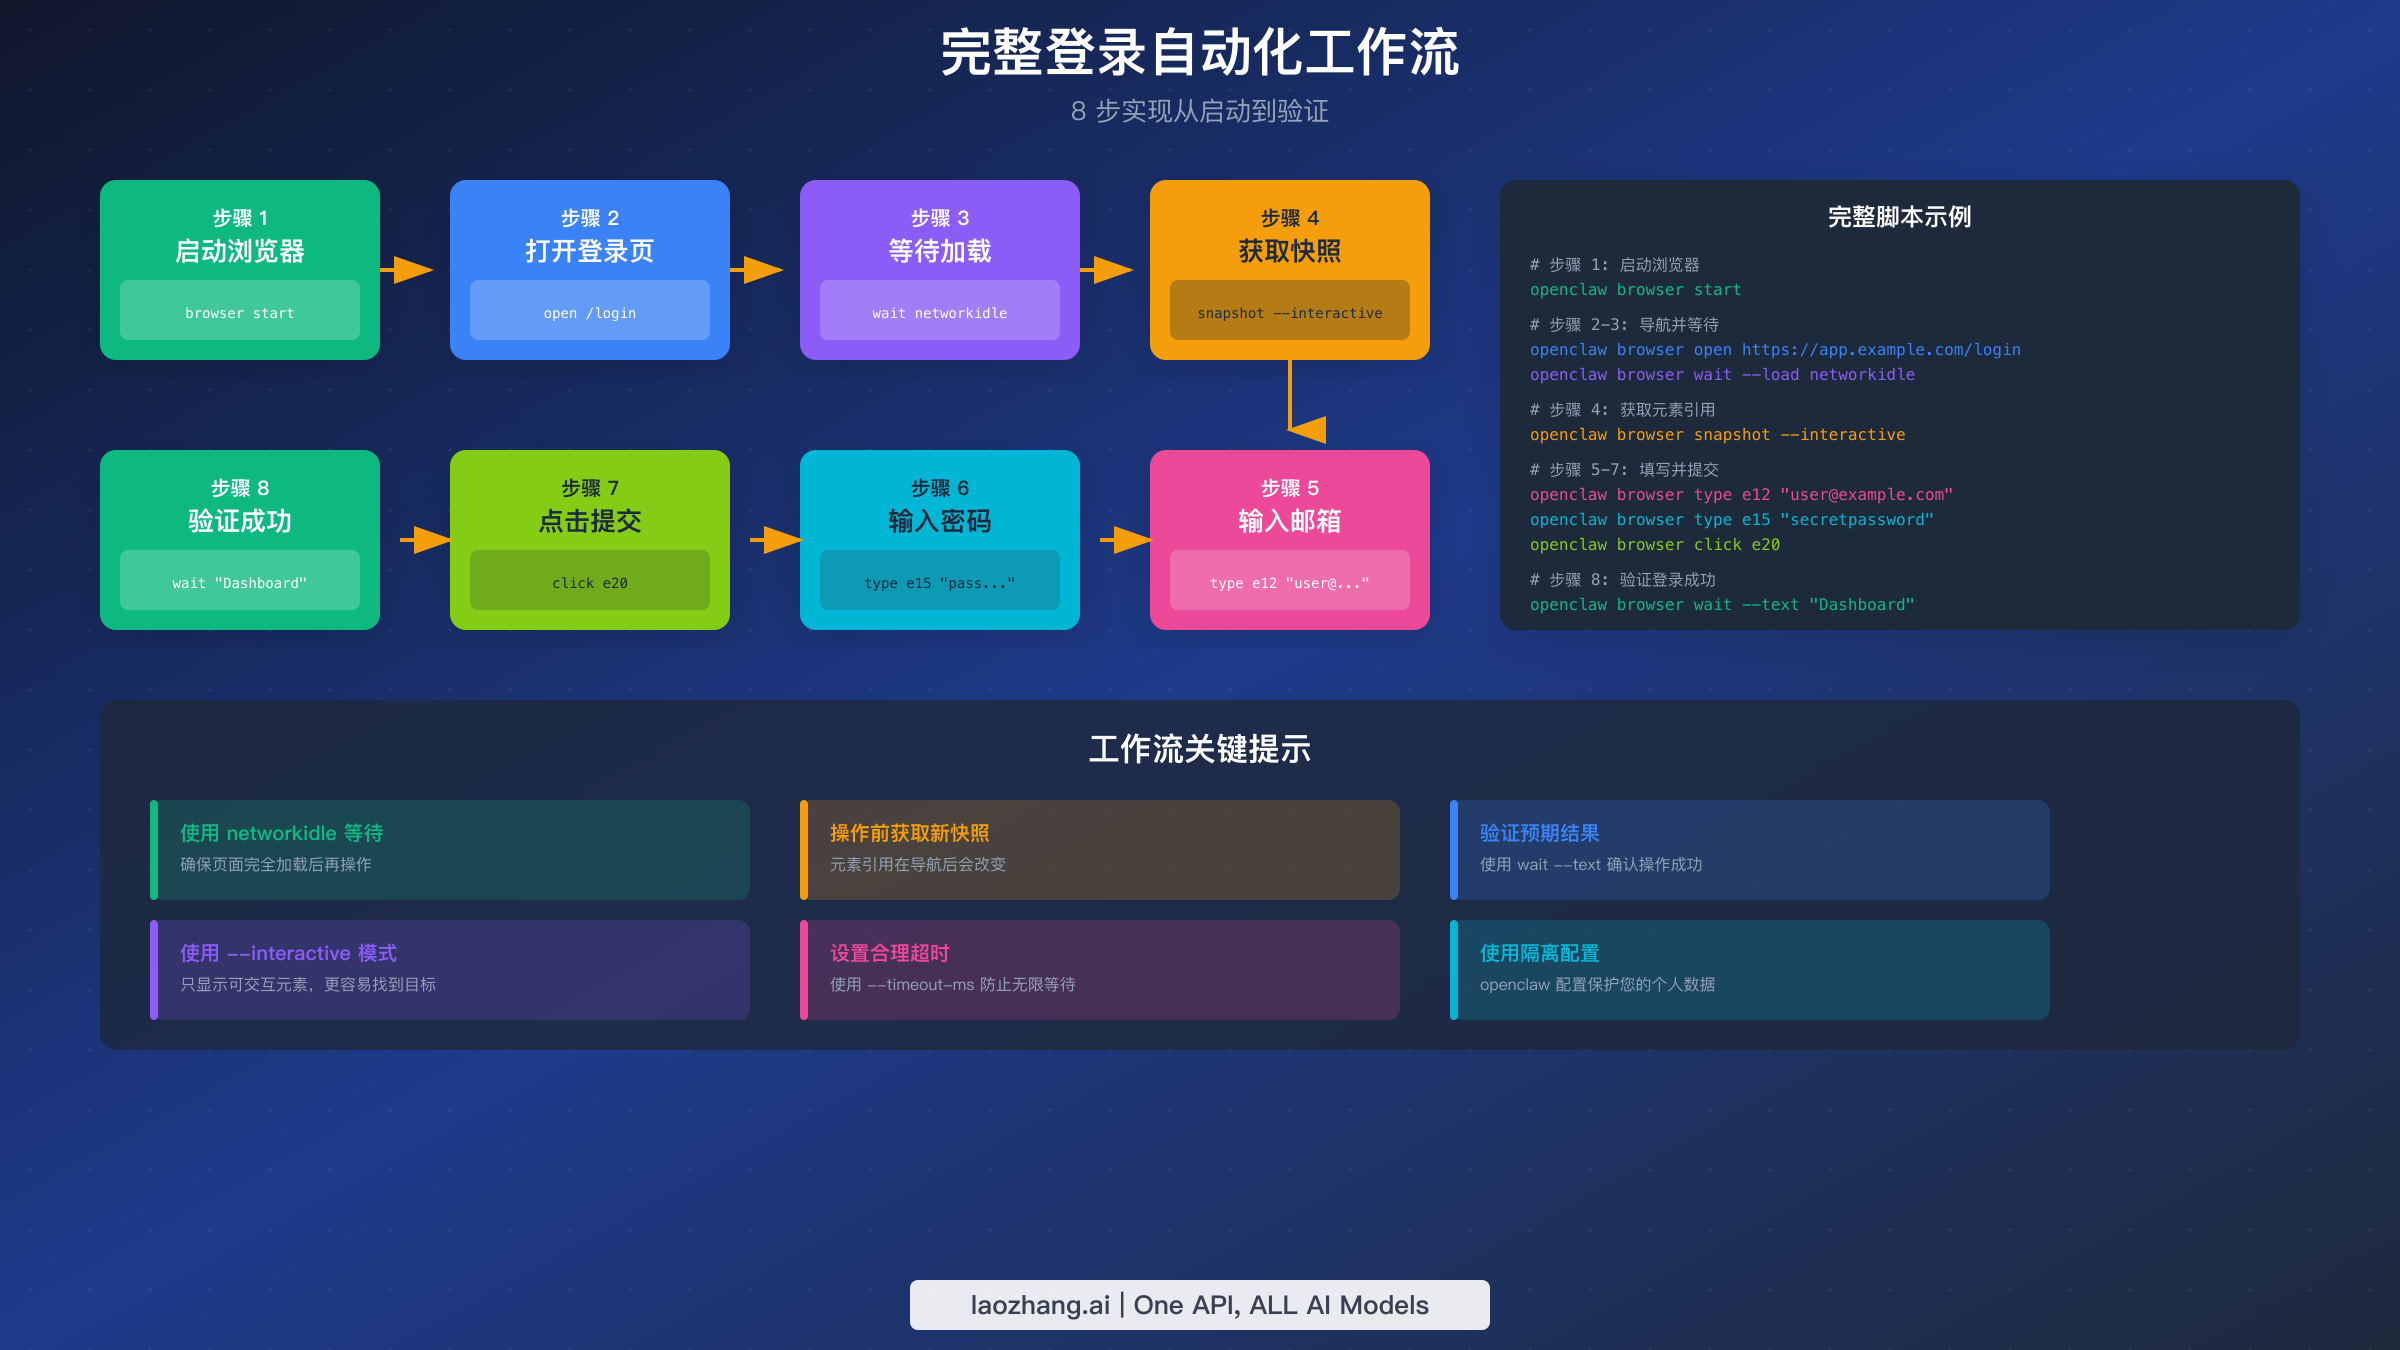The image size is (2400, 1350).
Task: Select the 步骤 3 等待加载 card
Action: click(x=940, y=240)
